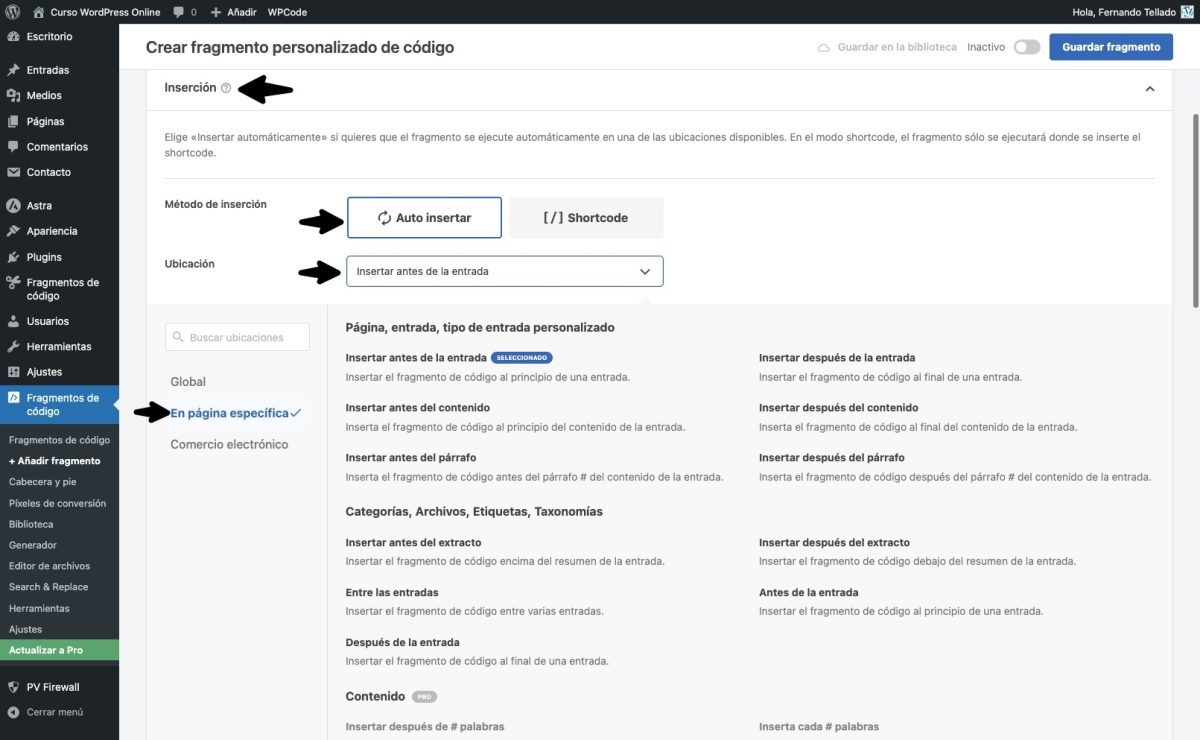Click the Comentarios speech bubble icon
The height and width of the screenshot is (740, 1200).
13,147
